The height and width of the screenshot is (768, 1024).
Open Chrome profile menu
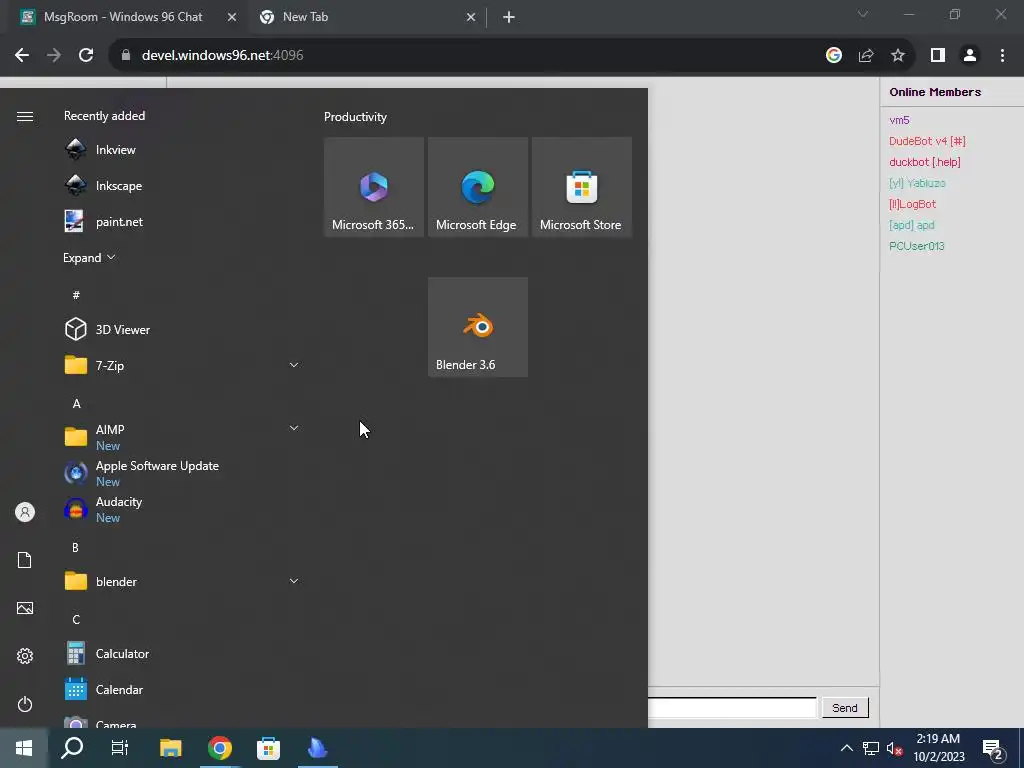(970, 55)
